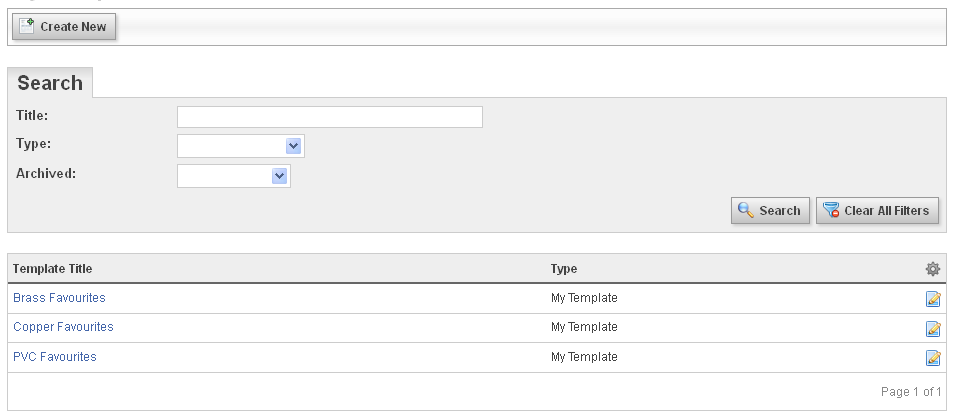Image resolution: width=955 pixels, height=416 pixels.
Task: Click edit icon for Copper Favourites row
Action: click(932, 328)
